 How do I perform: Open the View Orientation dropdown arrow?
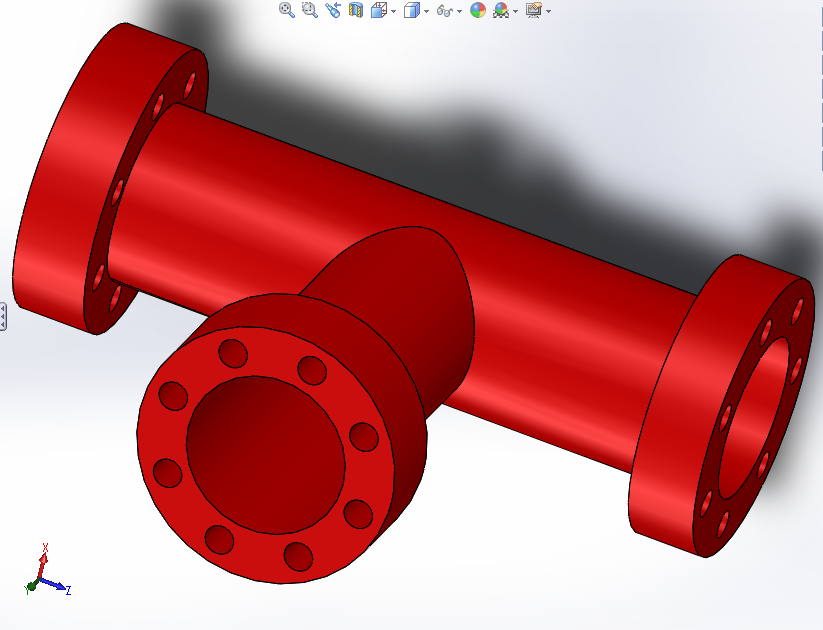pyautogui.click(x=393, y=11)
